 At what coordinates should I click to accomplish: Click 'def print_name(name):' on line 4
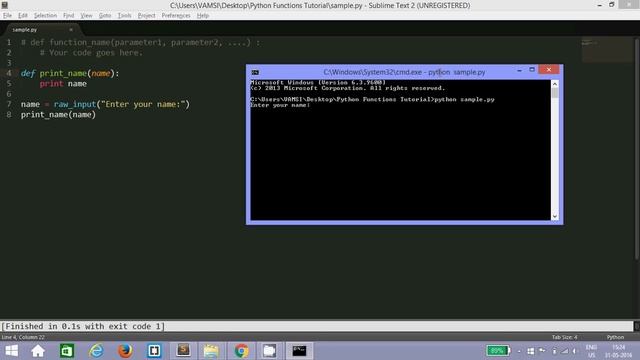(x=70, y=73)
